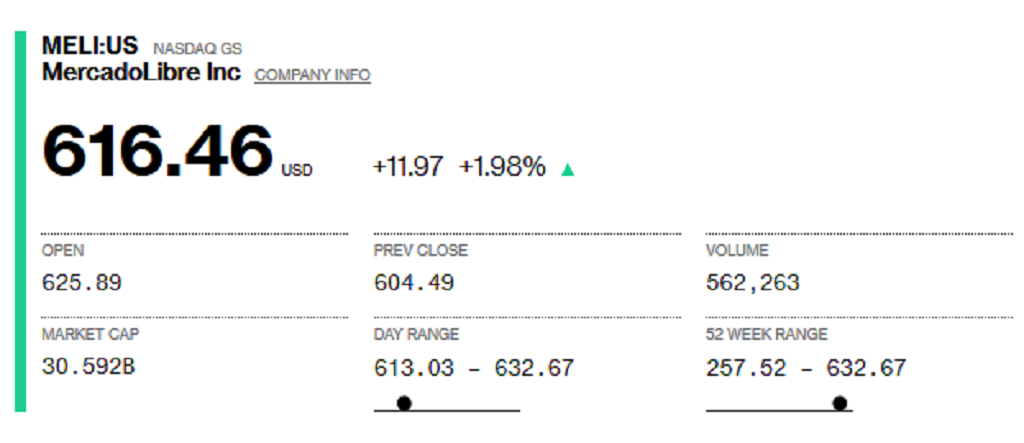Click the day range slider track
The image size is (1024, 443).
pyautogui.click(x=447, y=410)
